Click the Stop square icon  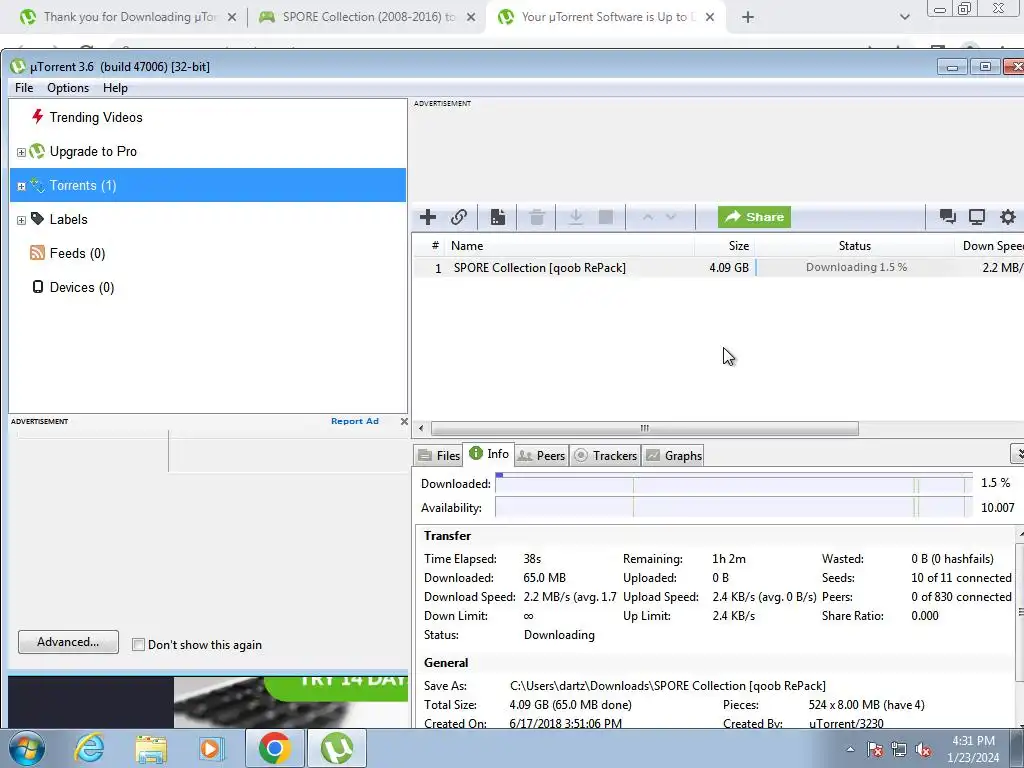(x=606, y=217)
